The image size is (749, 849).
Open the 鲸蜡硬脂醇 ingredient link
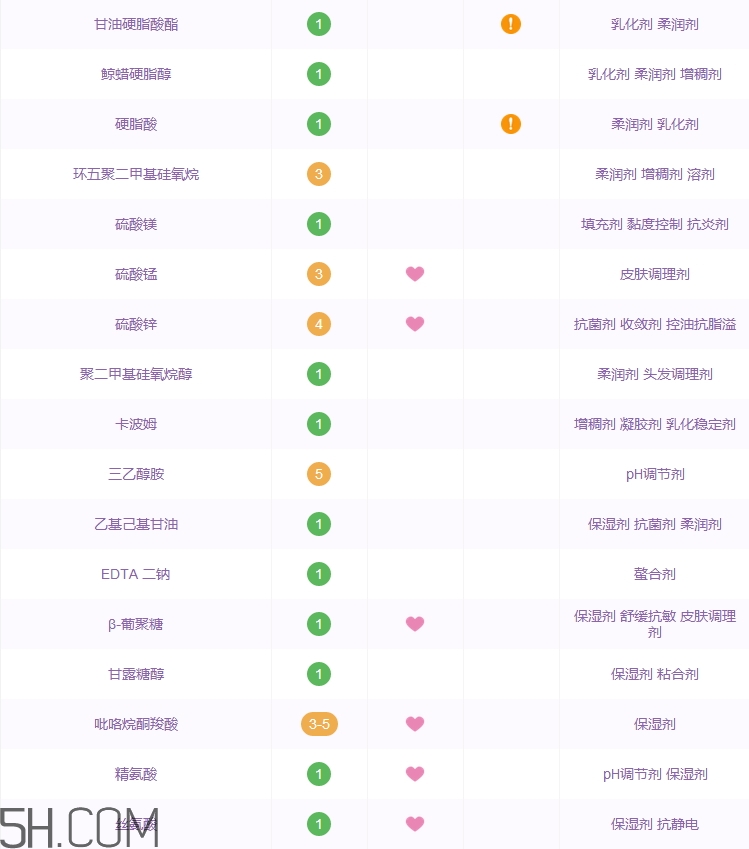(136, 74)
